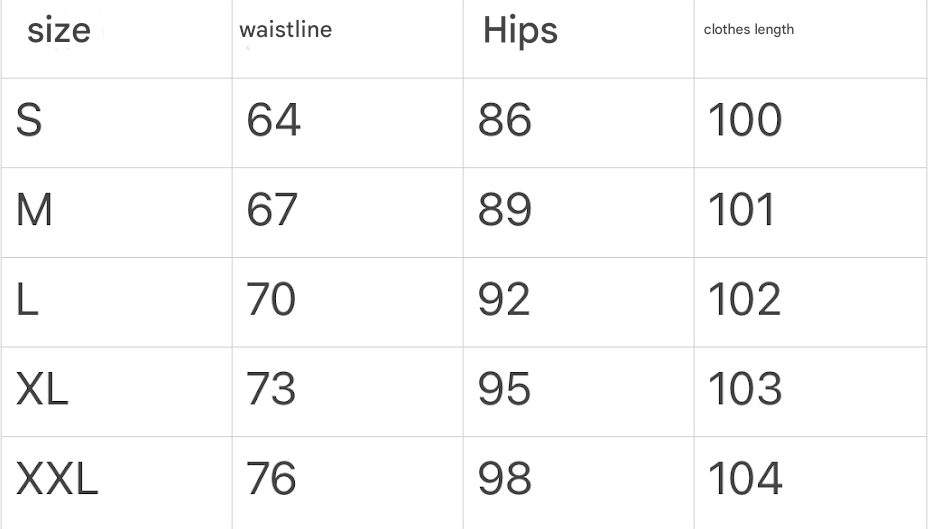
Task: Click the L size row label
Action: tap(27, 300)
